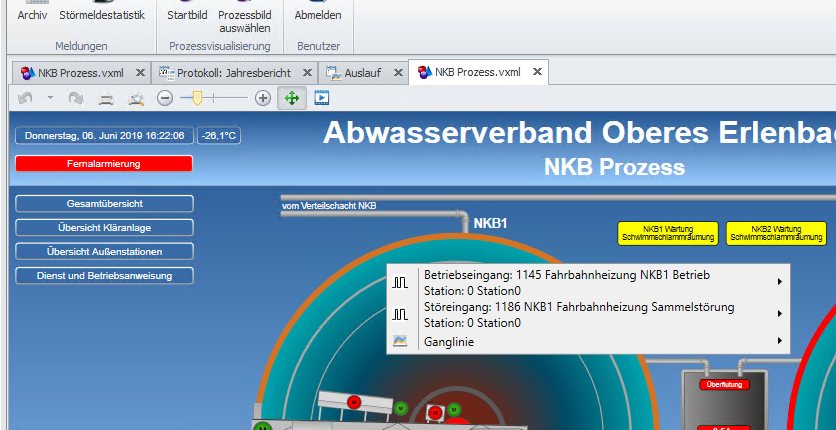The height and width of the screenshot is (430, 836).
Task: Open the small dropdown arrow beside undo
Action: click(50, 98)
